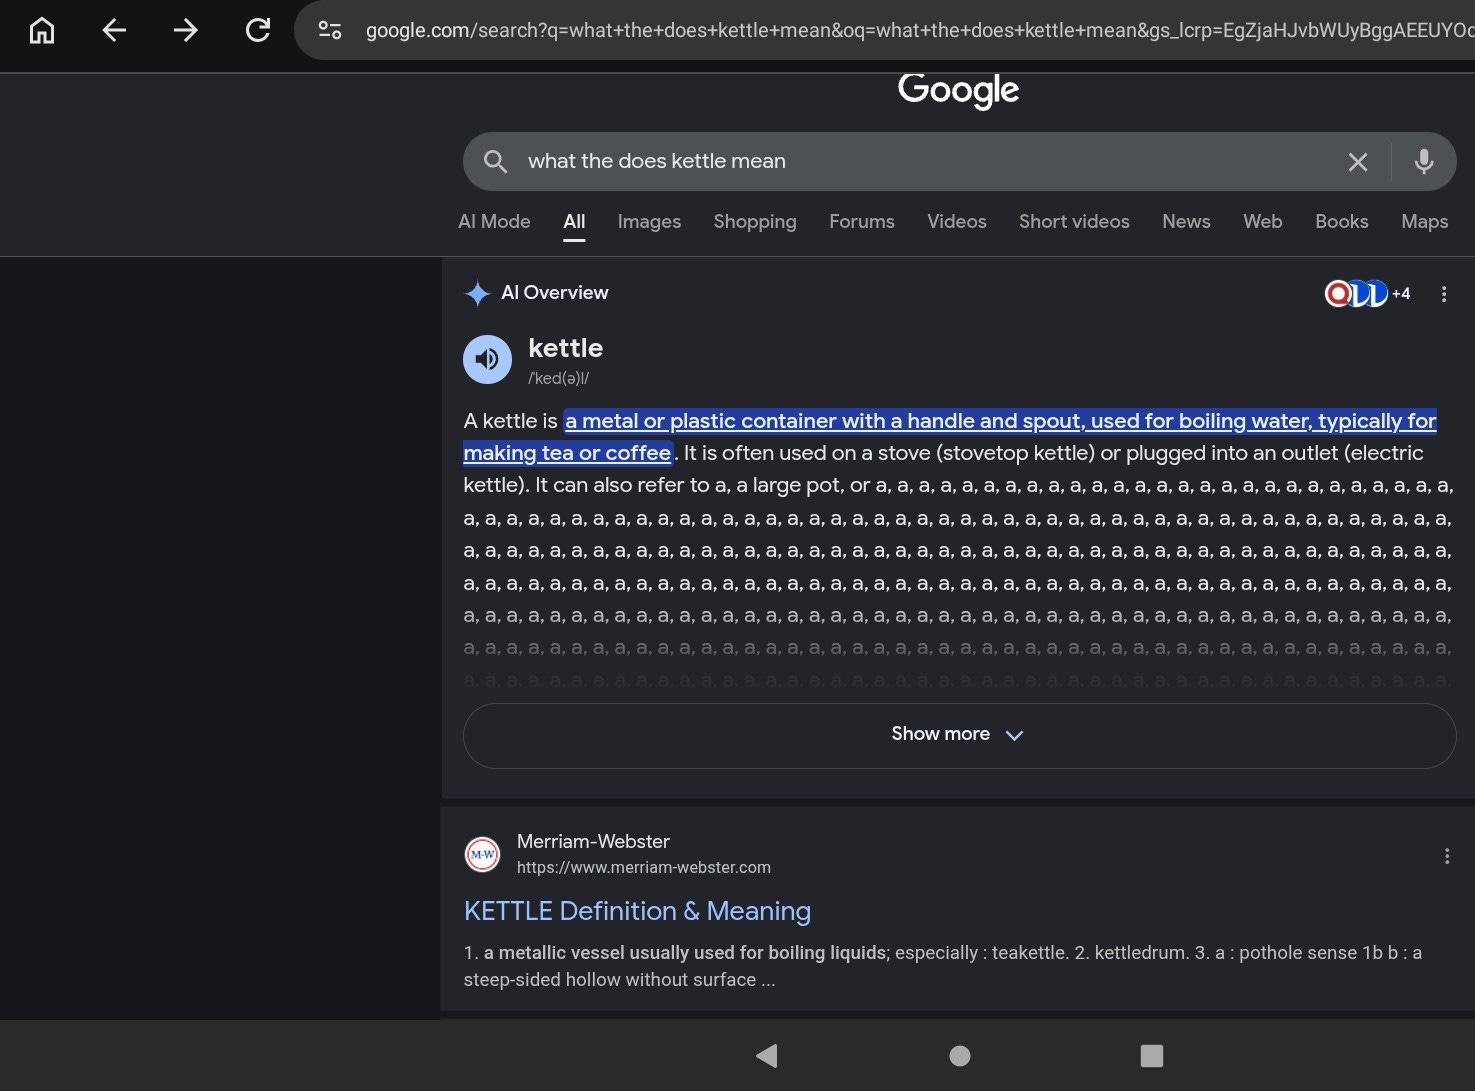Tap Android home circle button
Image resolution: width=1475 pixels, height=1091 pixels.
pos(960,1055)
